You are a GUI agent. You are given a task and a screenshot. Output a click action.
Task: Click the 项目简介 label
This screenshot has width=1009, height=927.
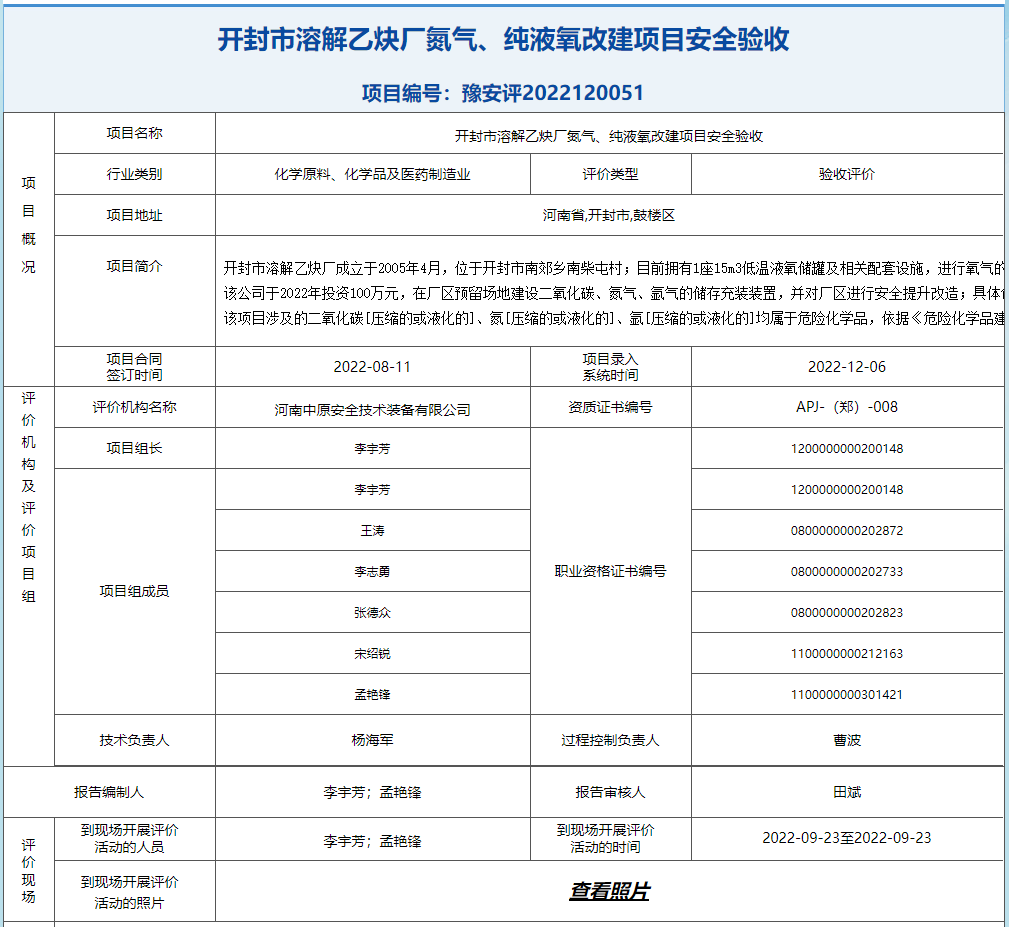(134, 266)
